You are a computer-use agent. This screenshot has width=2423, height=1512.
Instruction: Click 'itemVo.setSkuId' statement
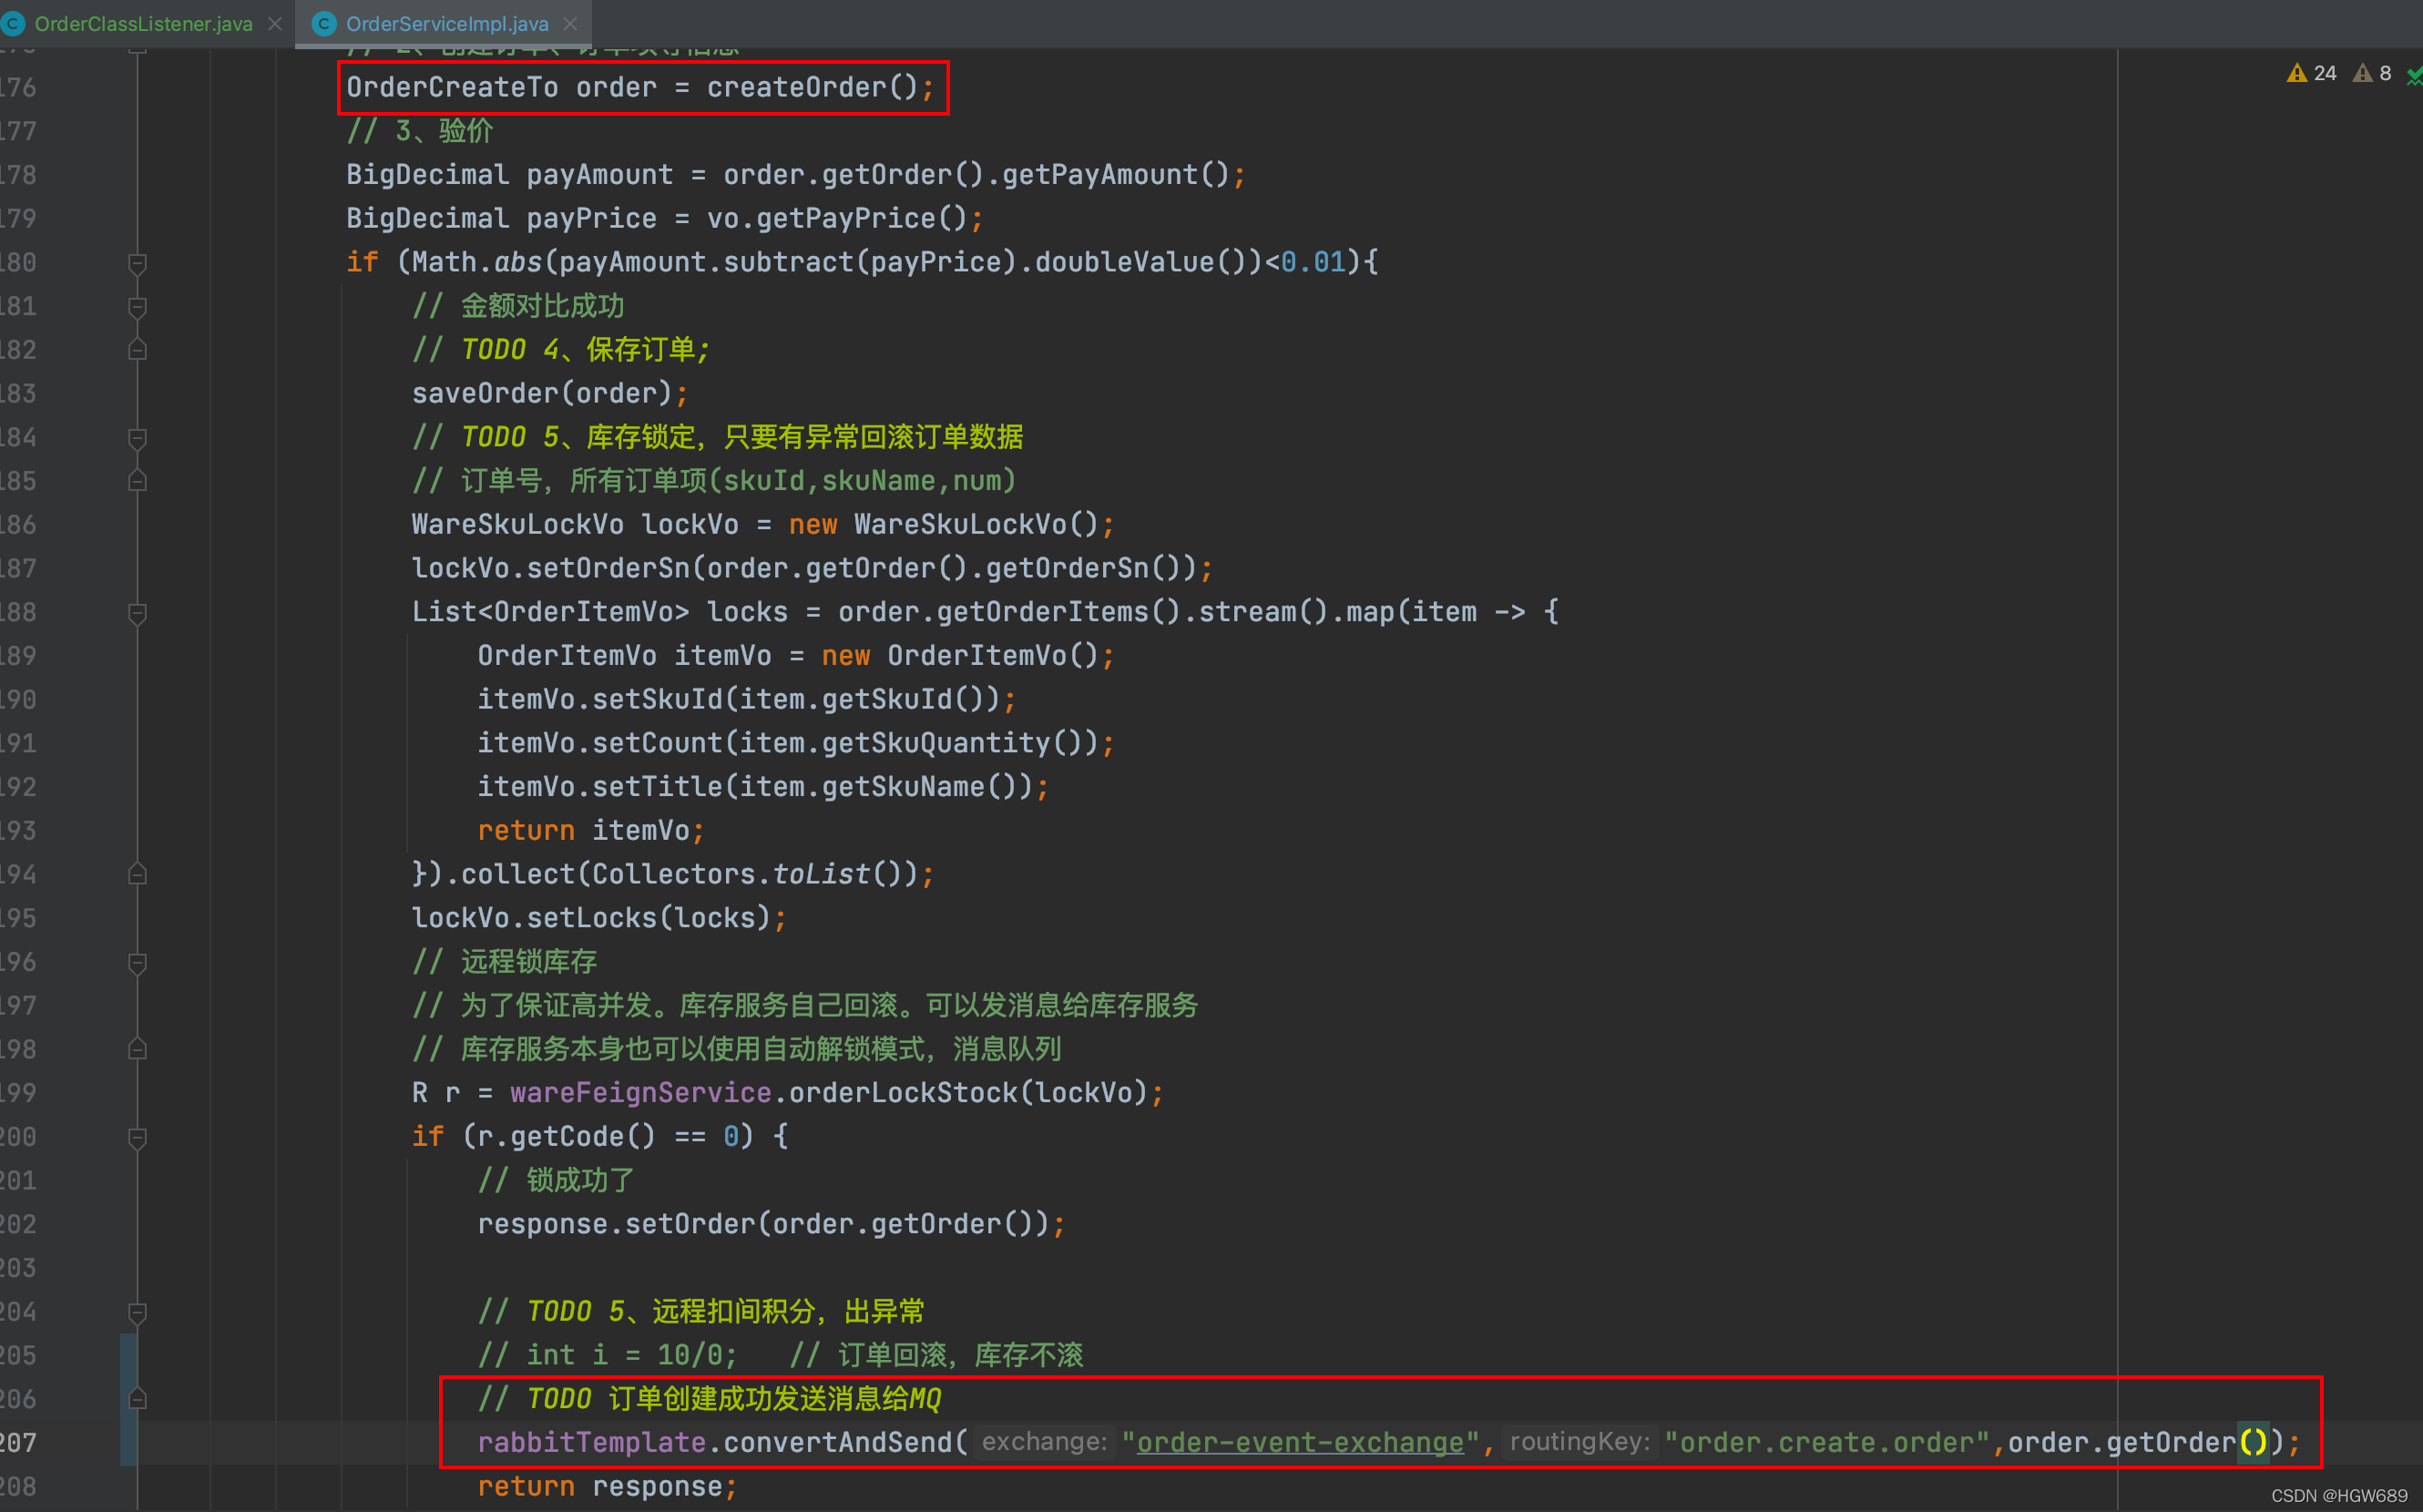[x=746, y=699]
